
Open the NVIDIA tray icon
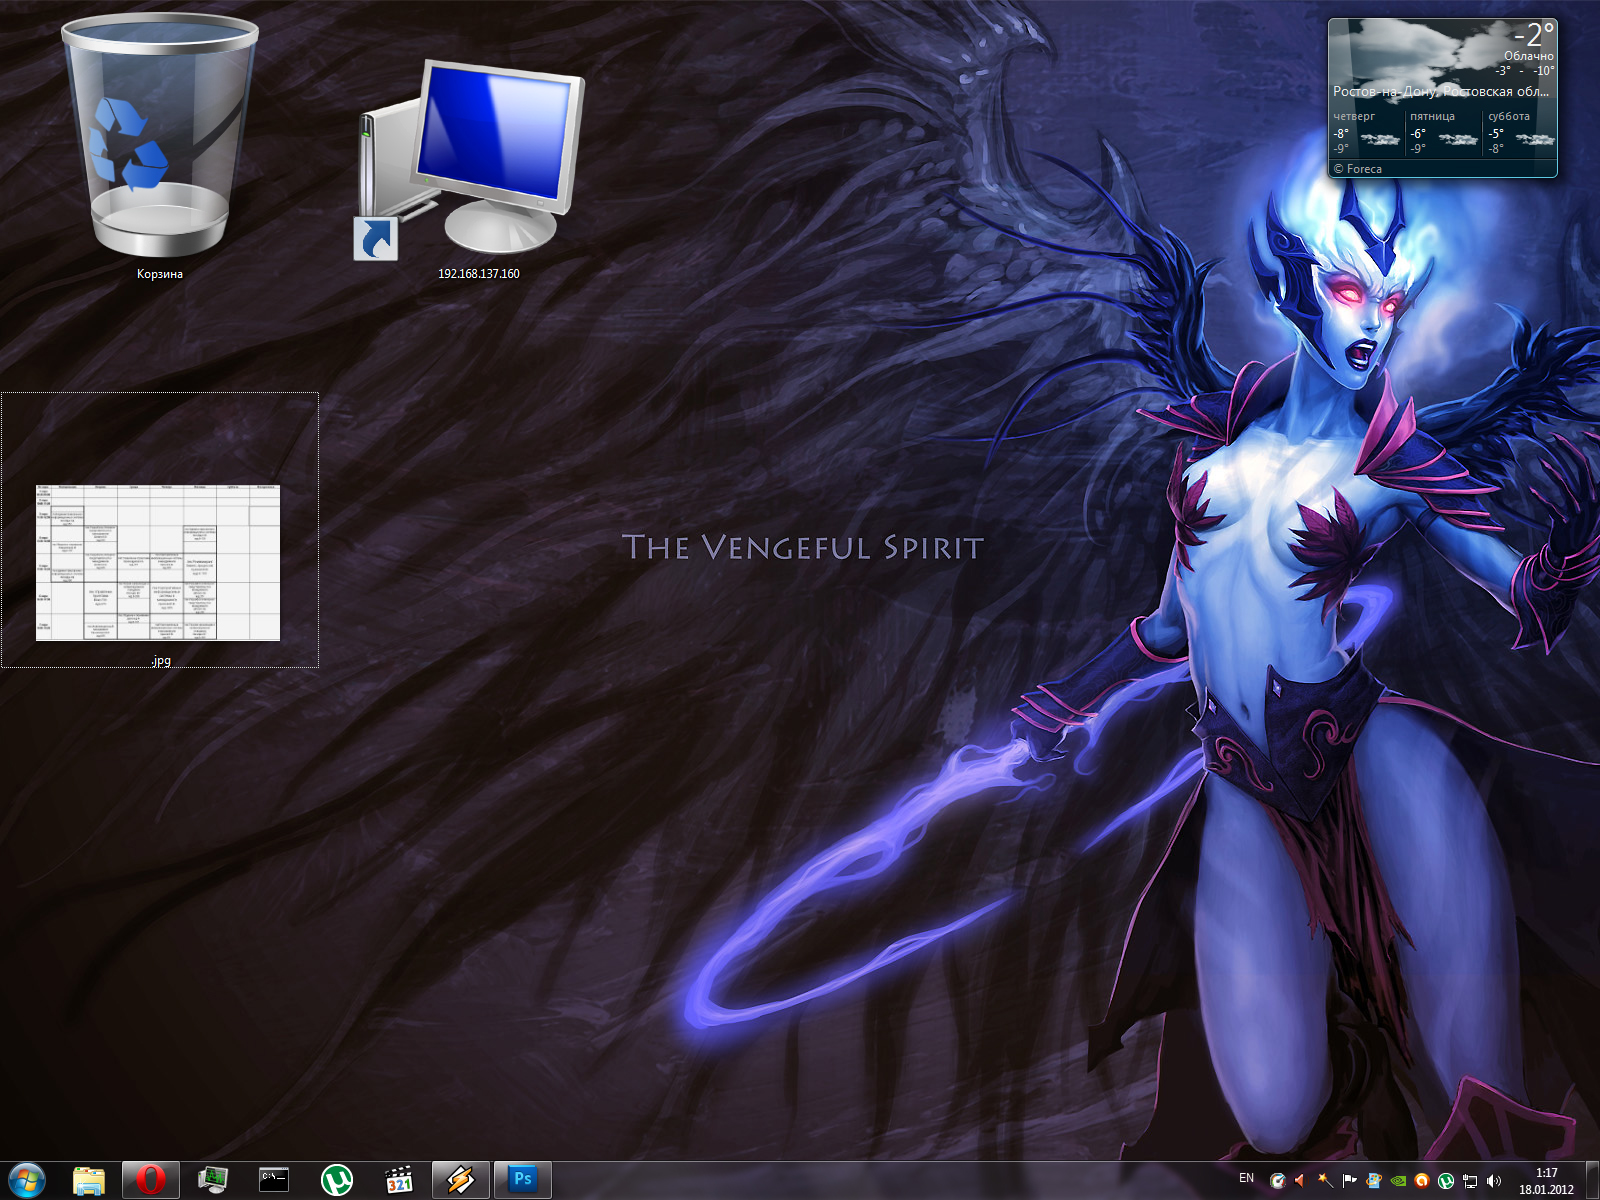pyautogui.click(x=1398, y=1181)
